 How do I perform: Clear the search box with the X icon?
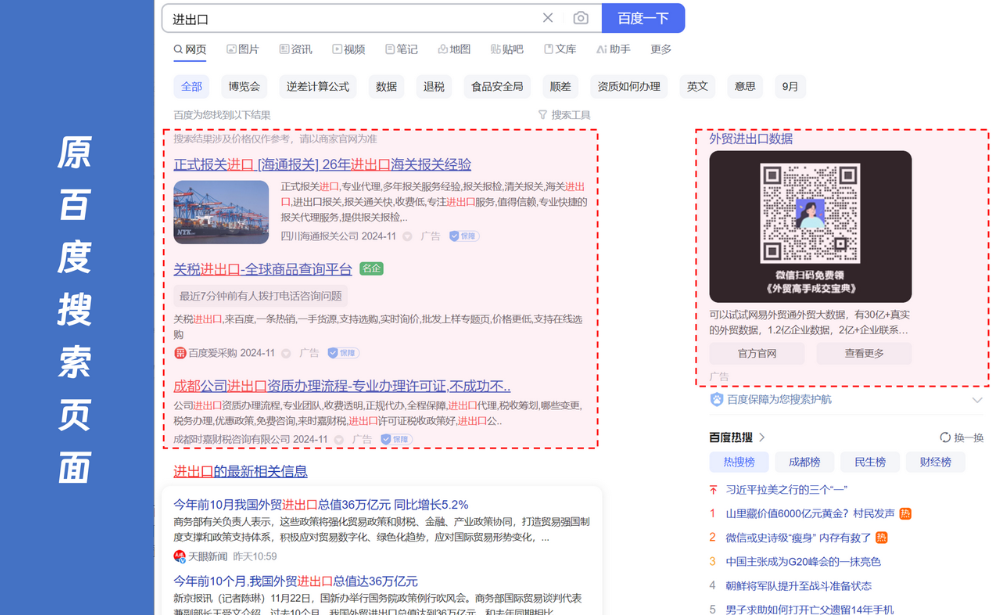pyautogui.click(x=548, y=18)
